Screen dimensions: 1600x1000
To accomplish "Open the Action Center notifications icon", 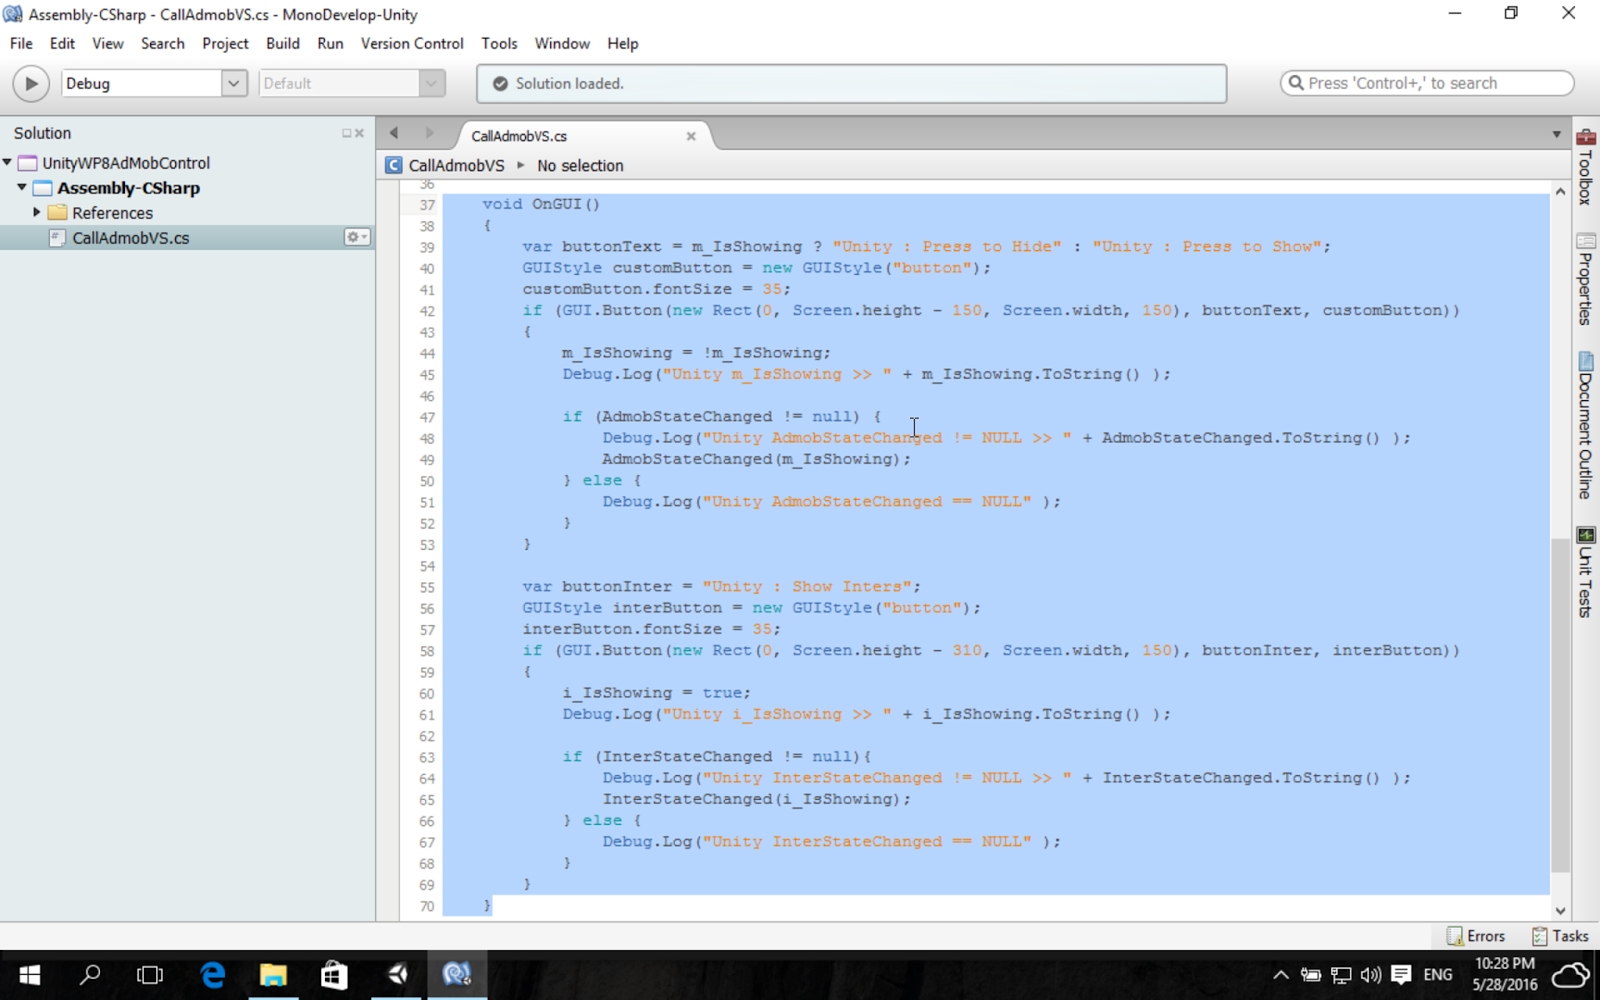I will 1402,975.
